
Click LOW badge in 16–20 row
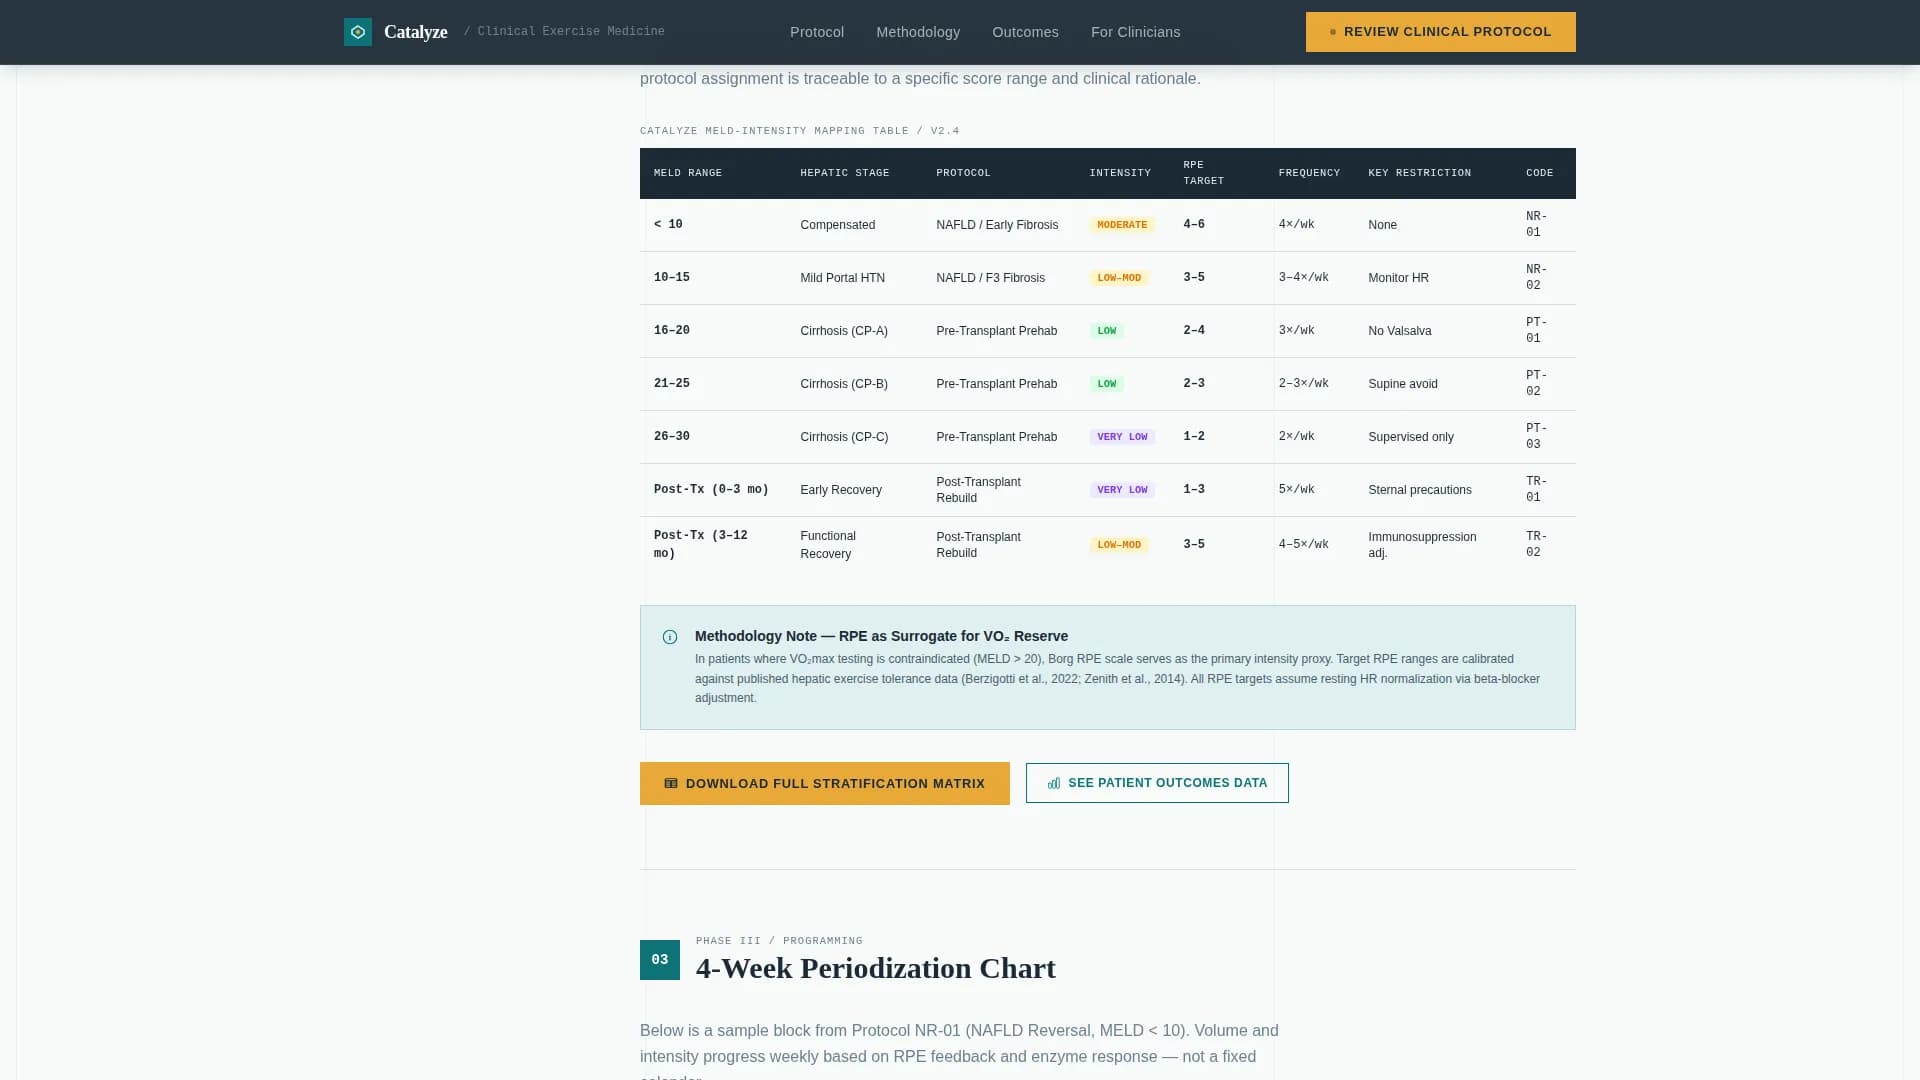click(1106, 331)
